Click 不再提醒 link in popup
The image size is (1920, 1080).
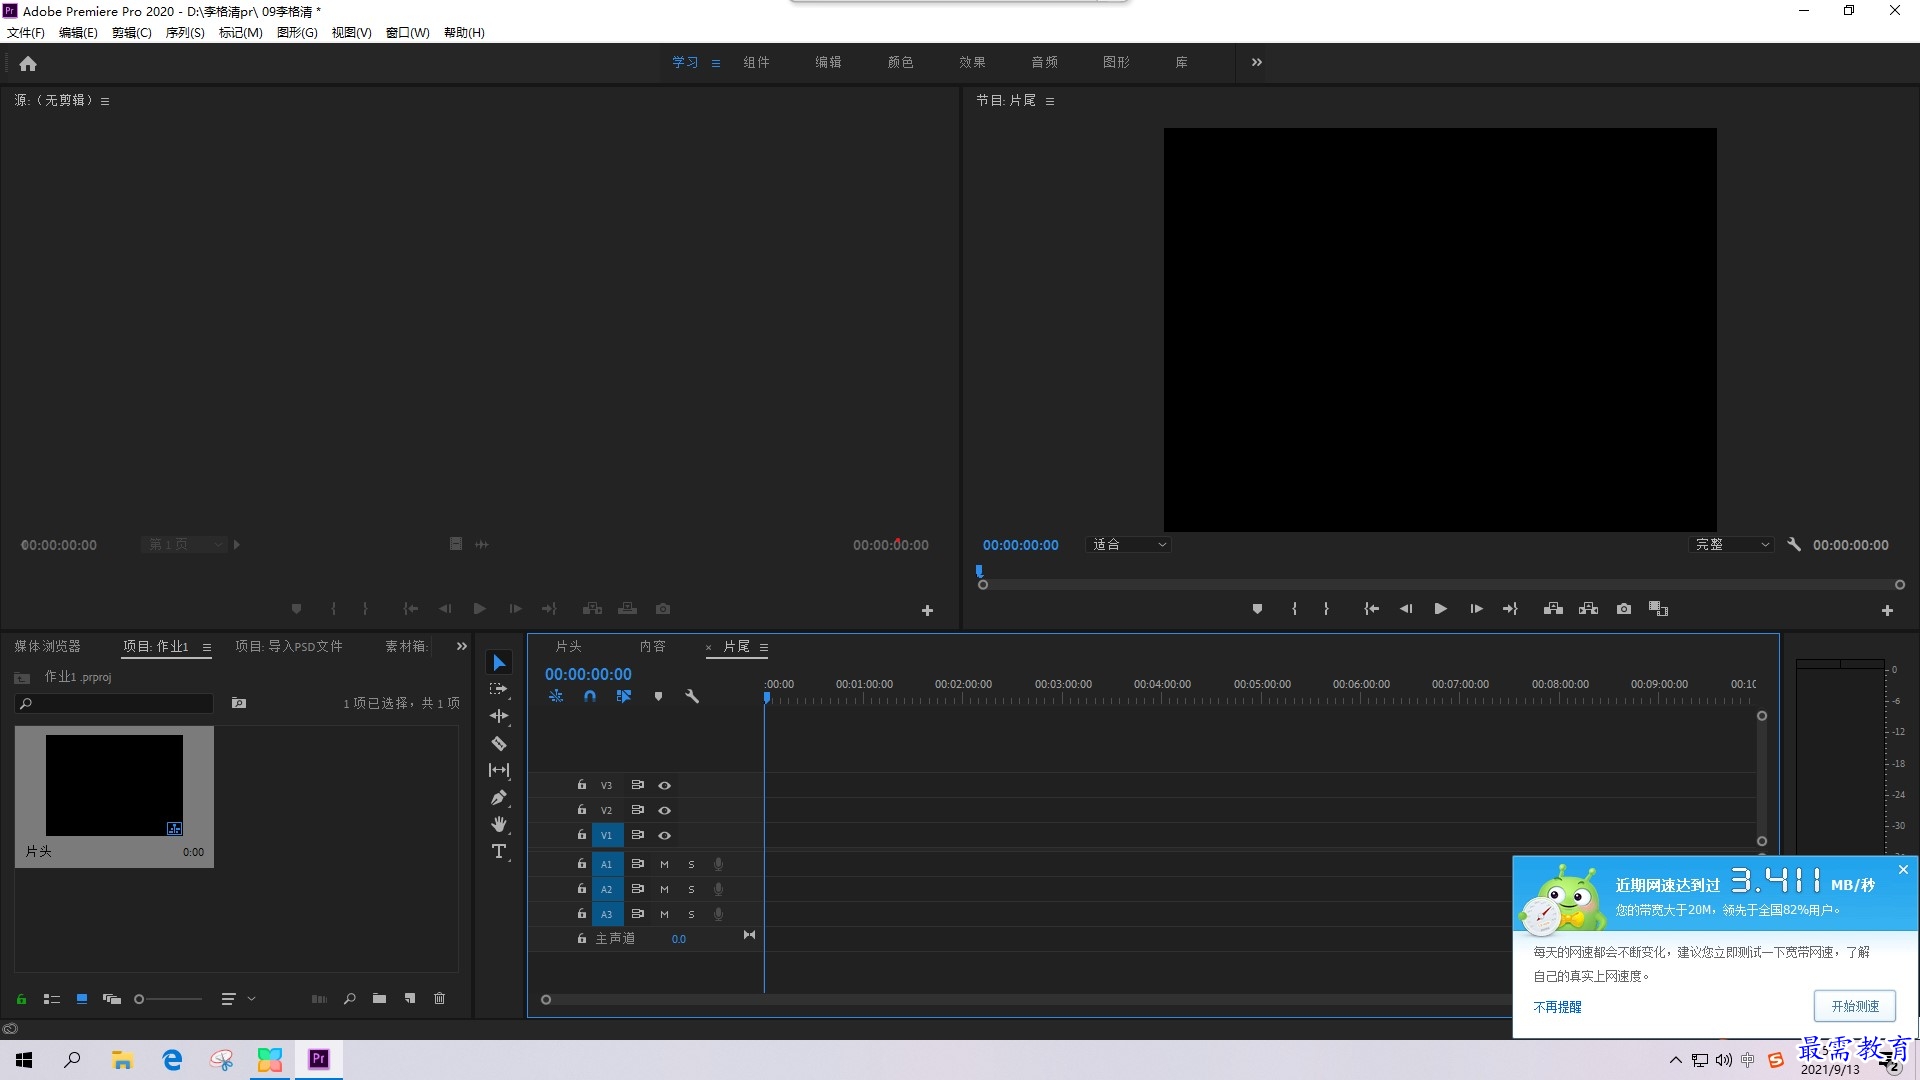(x=1558, y=1007)
